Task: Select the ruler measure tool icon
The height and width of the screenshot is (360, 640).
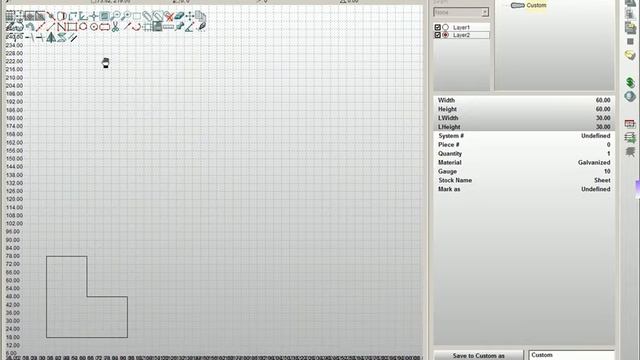Action: [x=168, y=27]
